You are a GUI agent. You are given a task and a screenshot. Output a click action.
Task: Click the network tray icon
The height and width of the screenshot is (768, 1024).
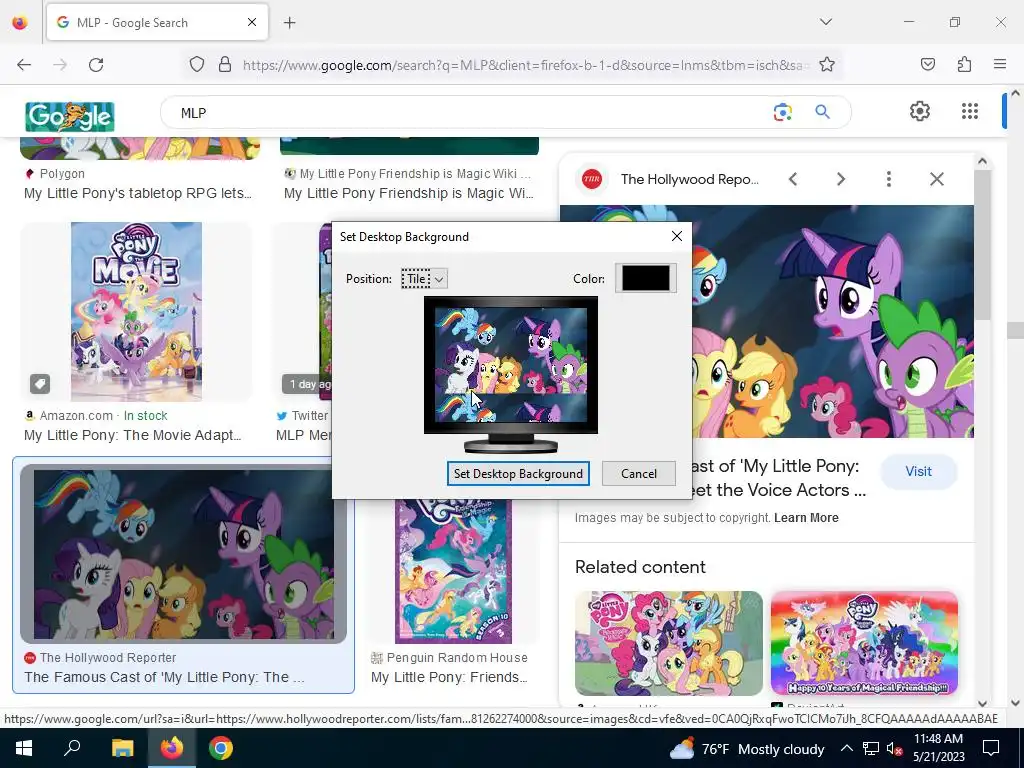coord(871,748)
